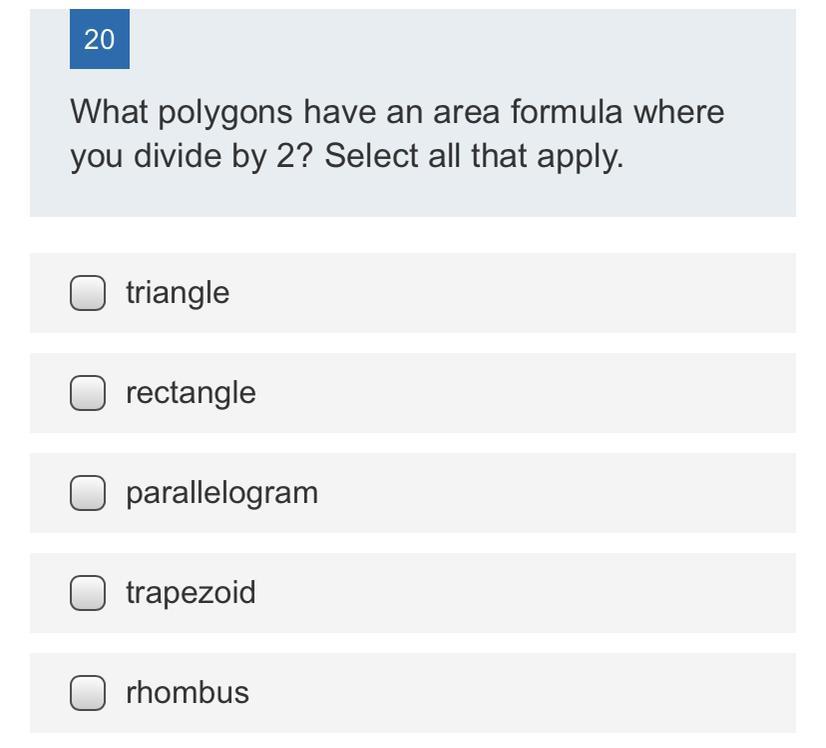826x748 pixels.
Task: Enable the parallelogram checkbox
Action: 88,493
